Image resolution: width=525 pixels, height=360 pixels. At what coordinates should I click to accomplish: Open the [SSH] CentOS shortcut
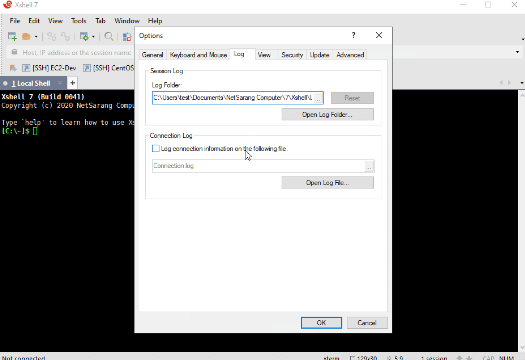[108, 68]
